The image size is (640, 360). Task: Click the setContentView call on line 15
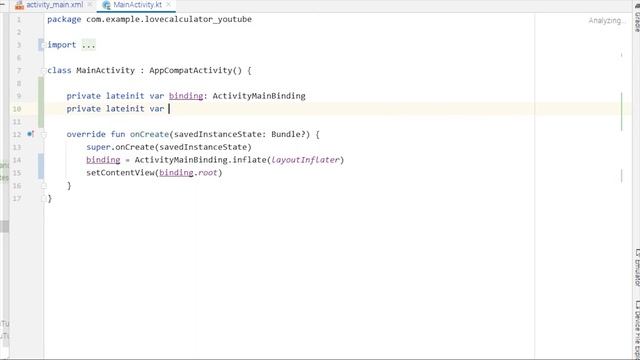[120, 173]
